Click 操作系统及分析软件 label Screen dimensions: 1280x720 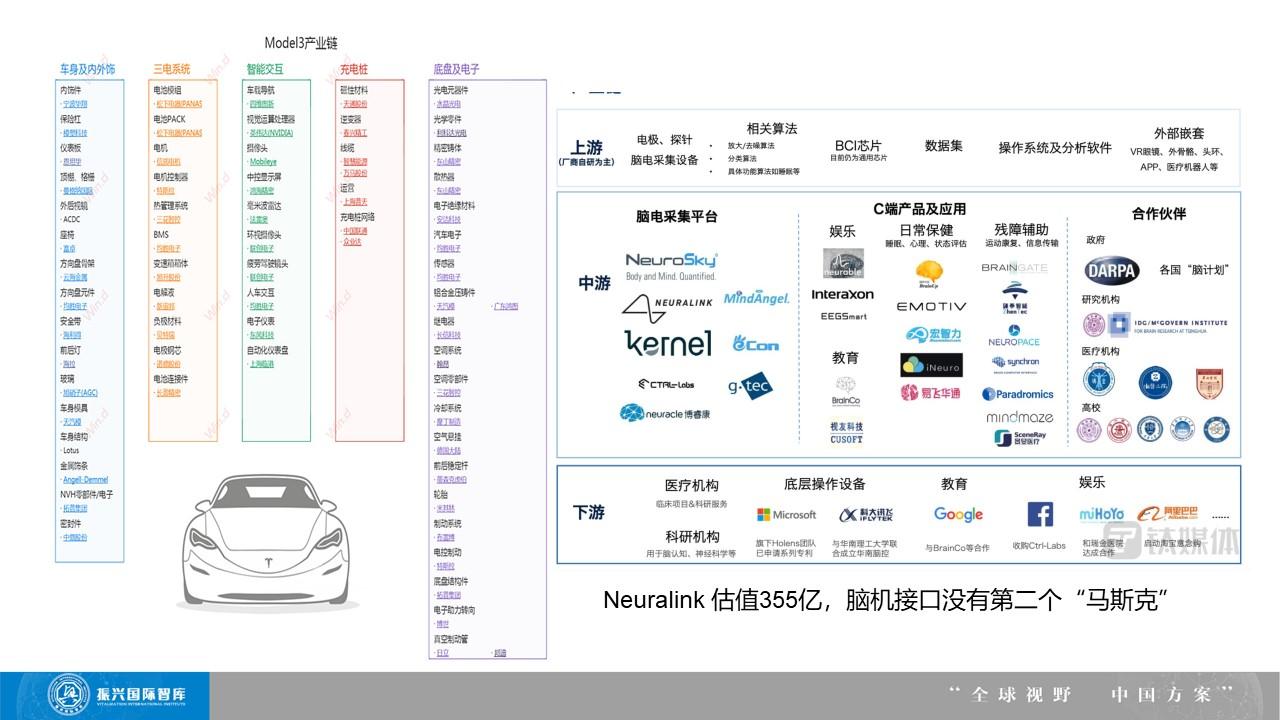[x=1055, y=148]
